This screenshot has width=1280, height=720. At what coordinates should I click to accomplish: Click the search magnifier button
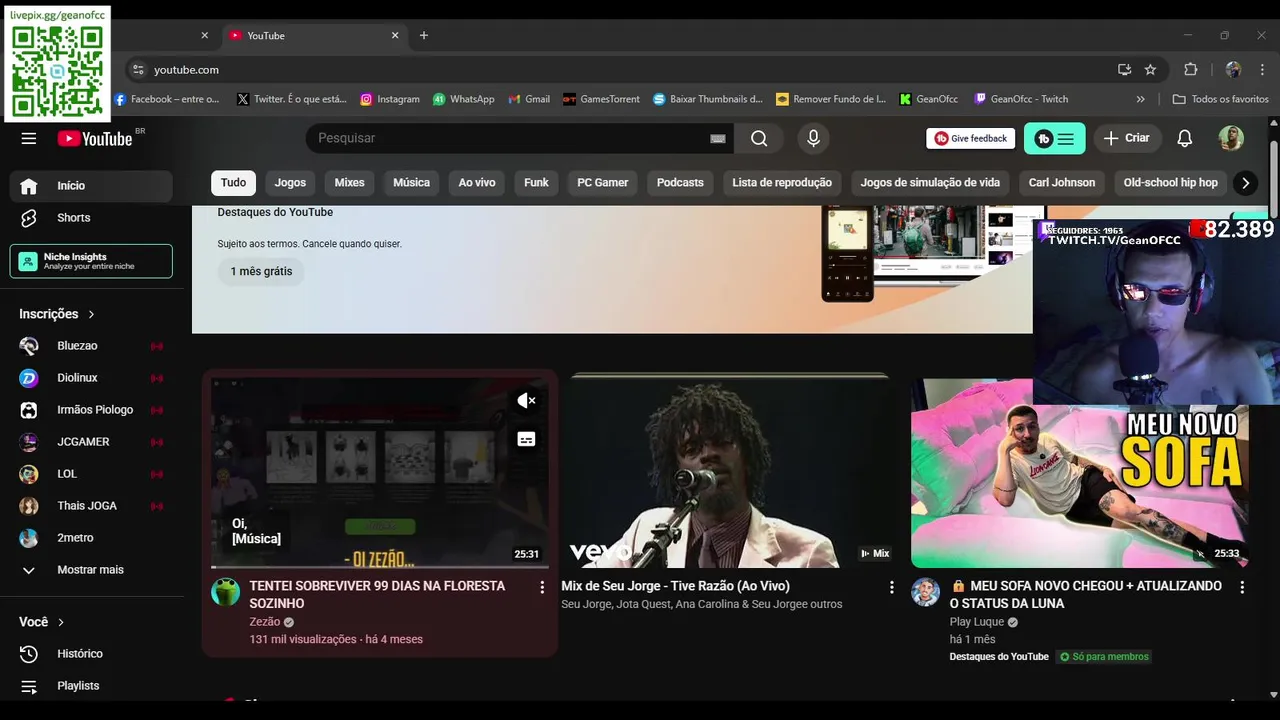pyautogui.click(x=759, y=138)
